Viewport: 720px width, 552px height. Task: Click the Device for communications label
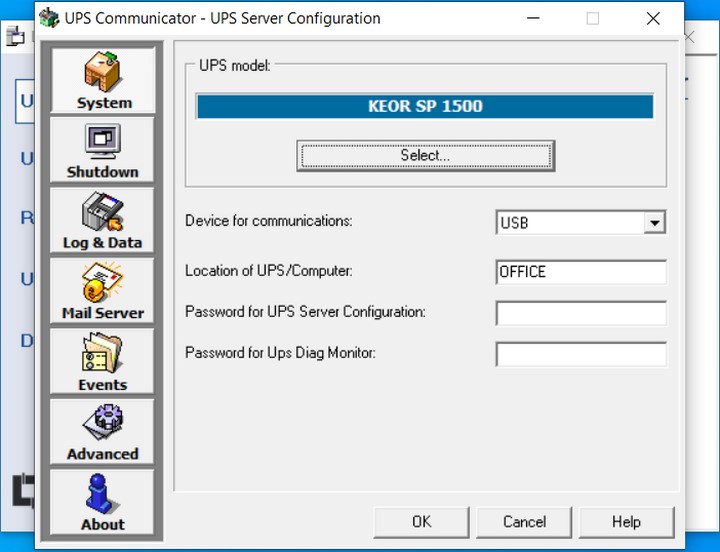(x=269, y=221)
